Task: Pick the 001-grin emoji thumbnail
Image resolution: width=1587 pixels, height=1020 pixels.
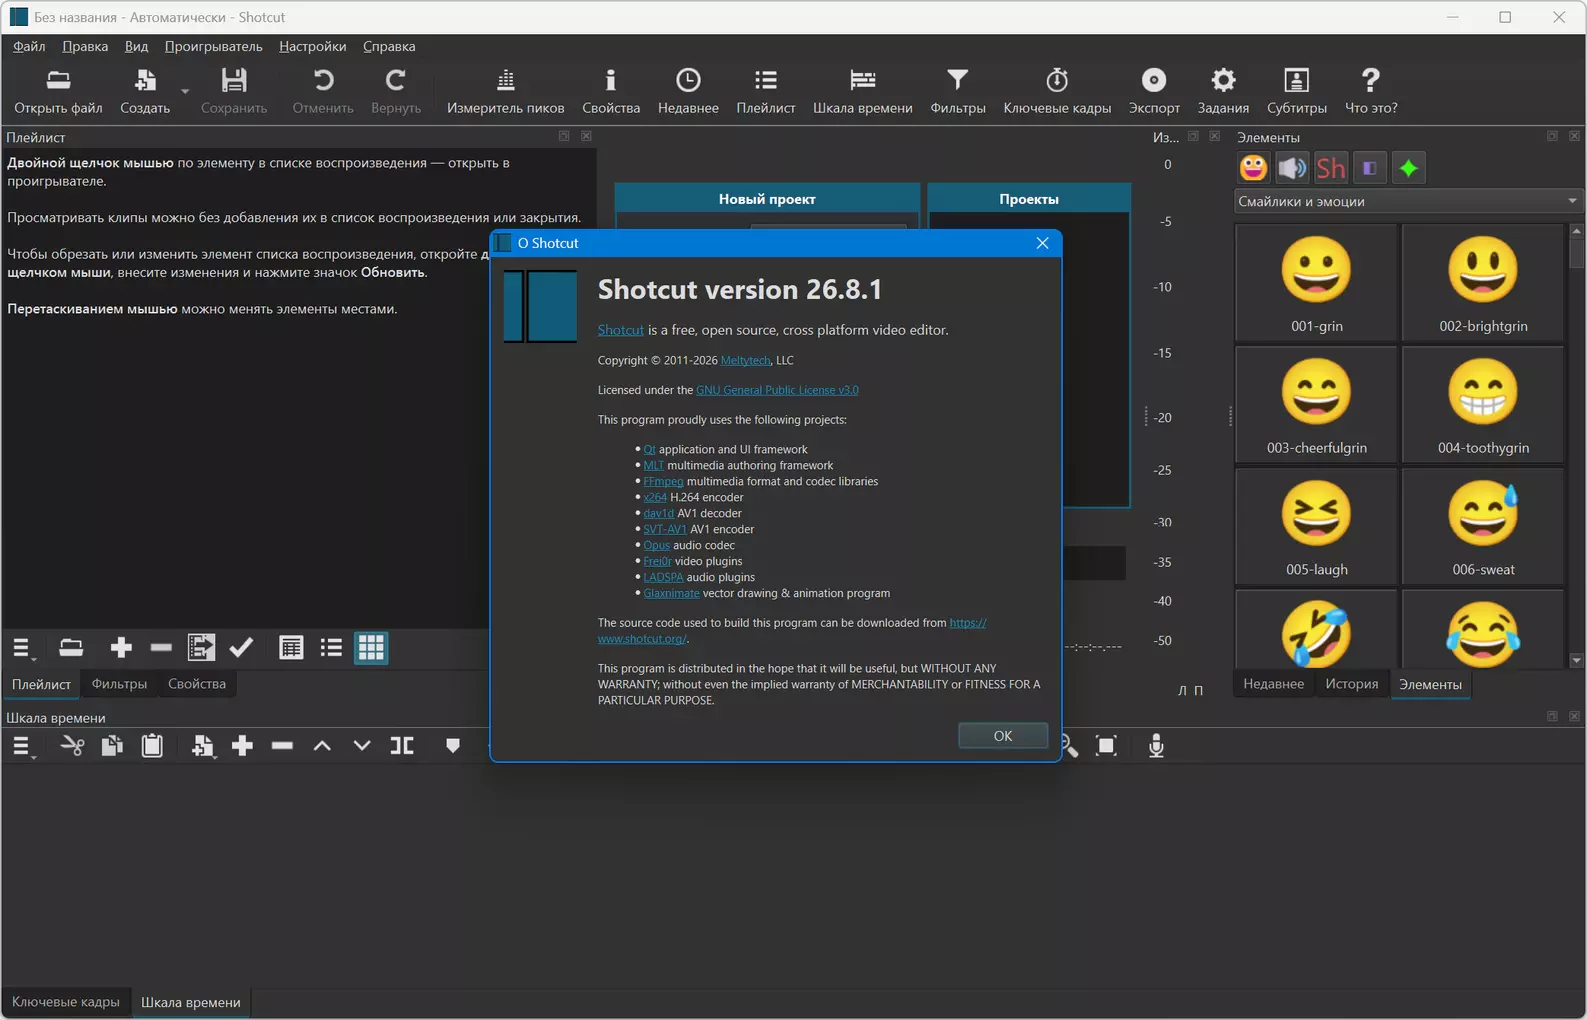Action: [x=1316, y=282]
